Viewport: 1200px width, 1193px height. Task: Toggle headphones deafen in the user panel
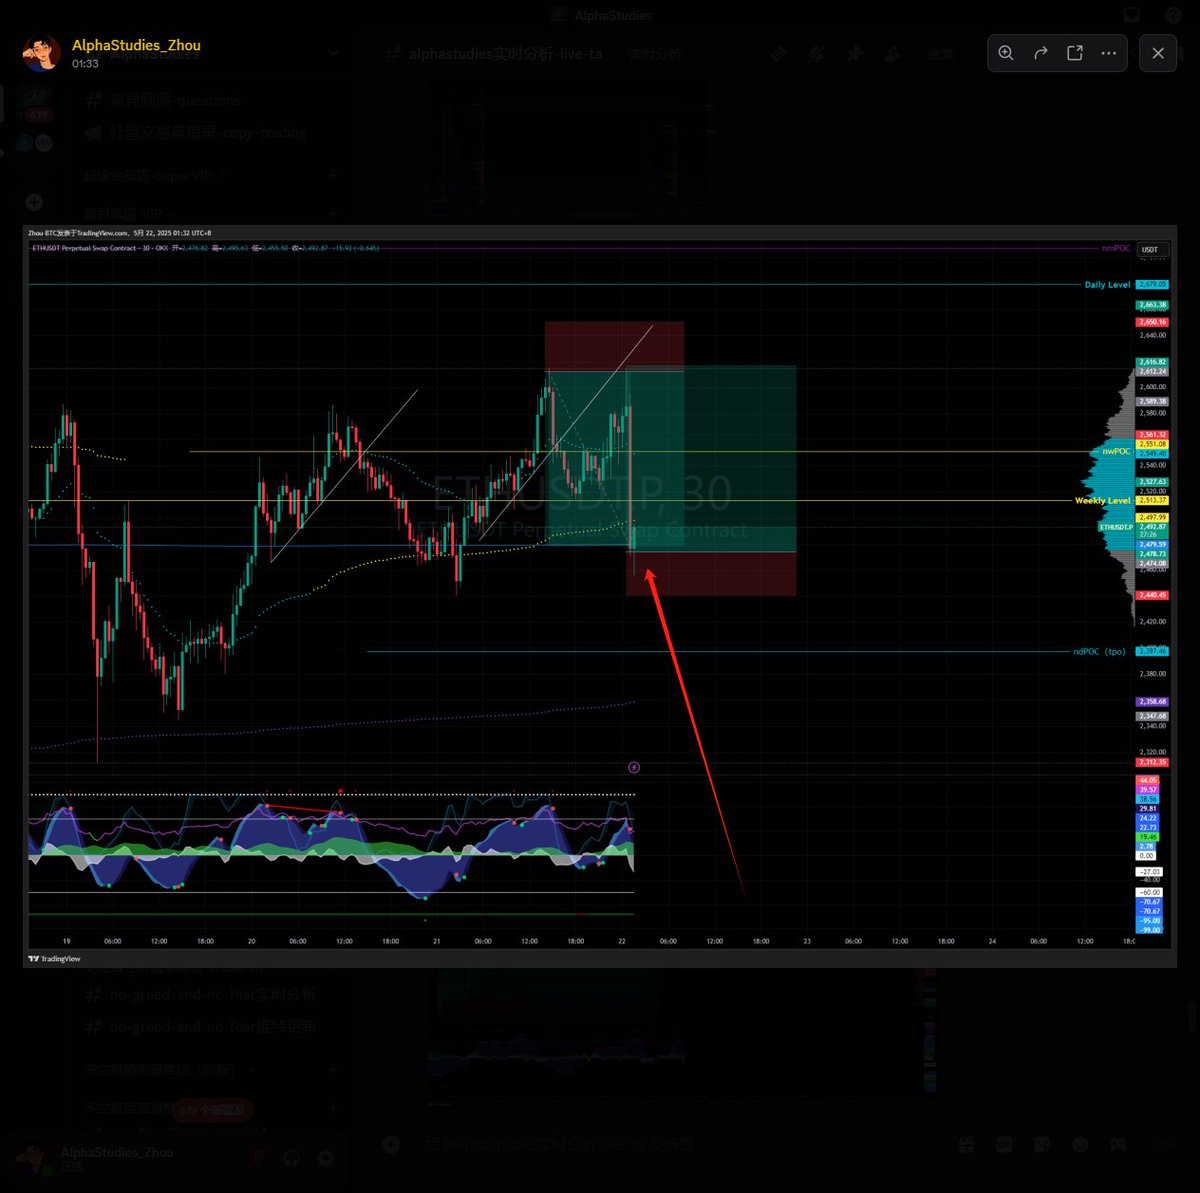point(292,1158)
